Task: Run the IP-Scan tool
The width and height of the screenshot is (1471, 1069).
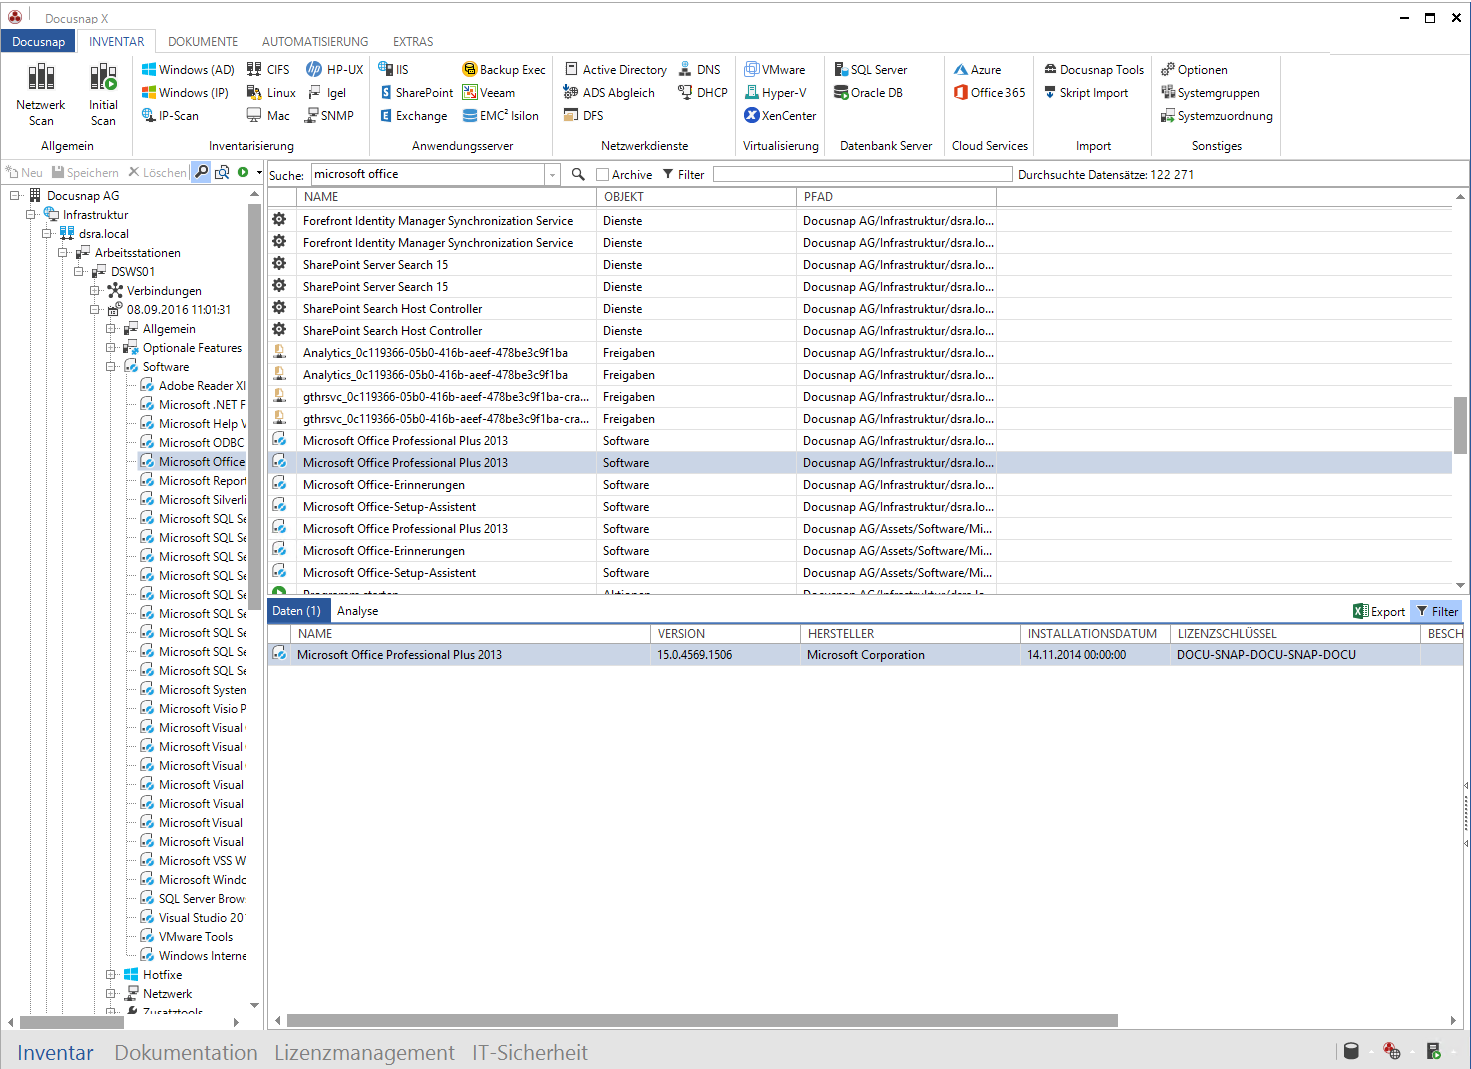Action: 170,115
